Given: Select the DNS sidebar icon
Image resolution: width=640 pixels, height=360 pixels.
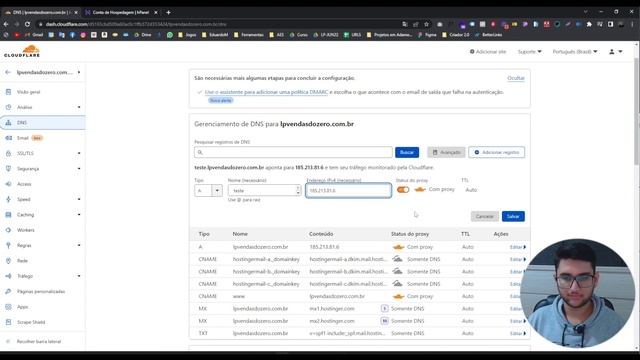Looking at the screenshot, I should [9, 122].
